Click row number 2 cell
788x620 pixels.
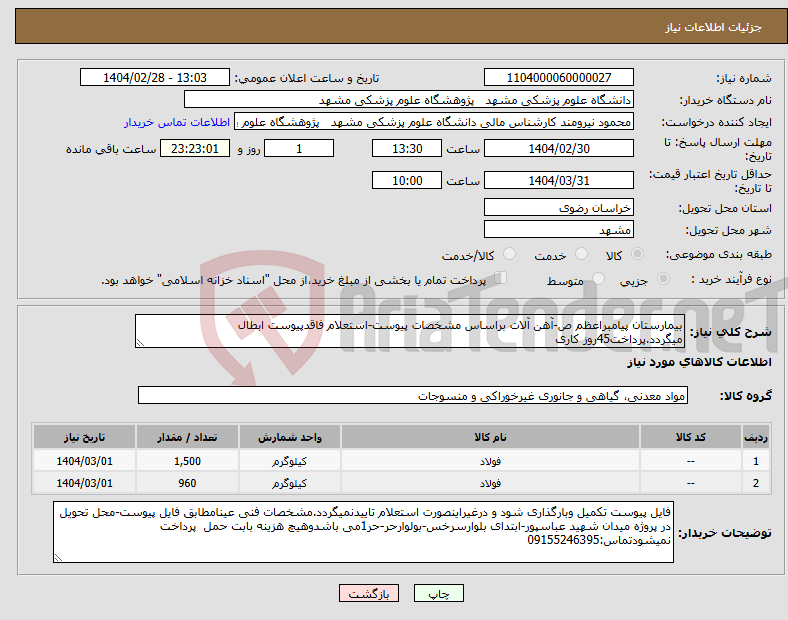coord(756,483)
